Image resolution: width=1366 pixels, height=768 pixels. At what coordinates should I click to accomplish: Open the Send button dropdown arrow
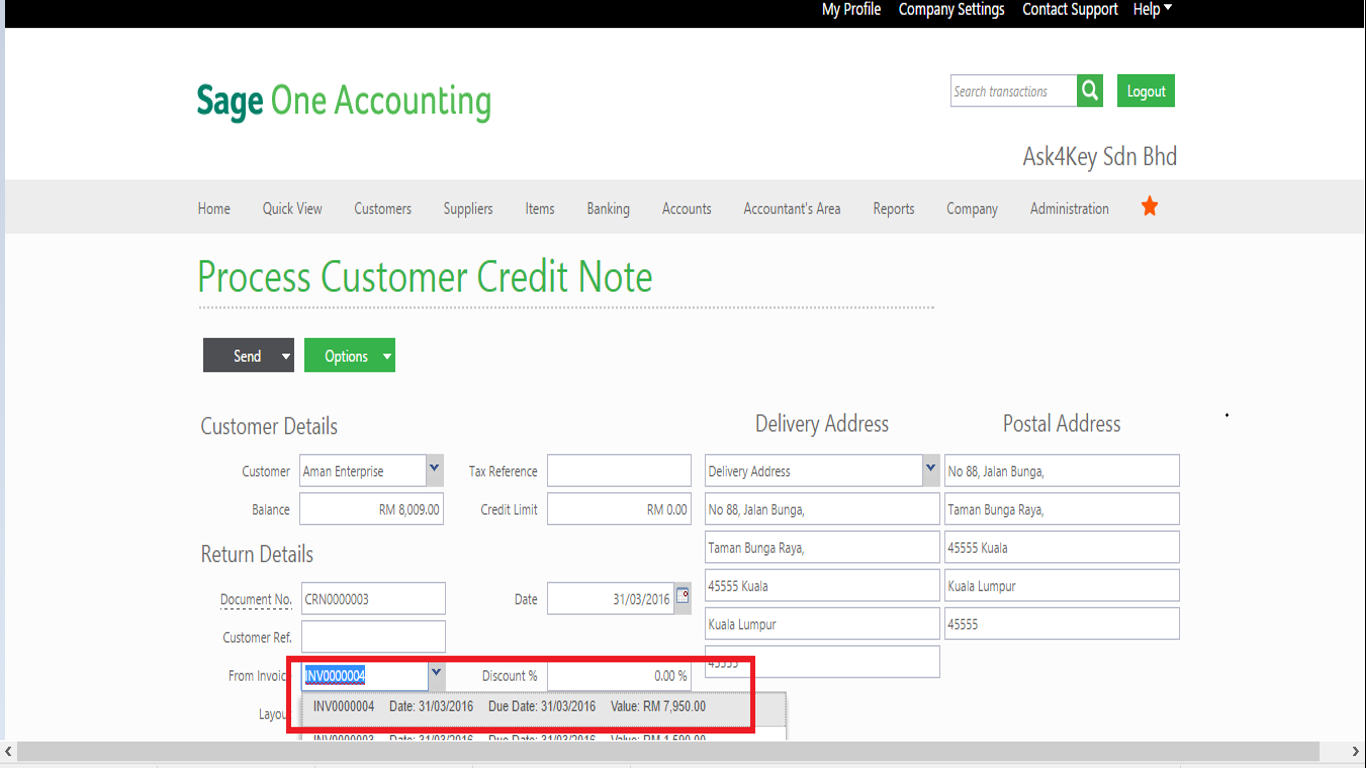285,356
